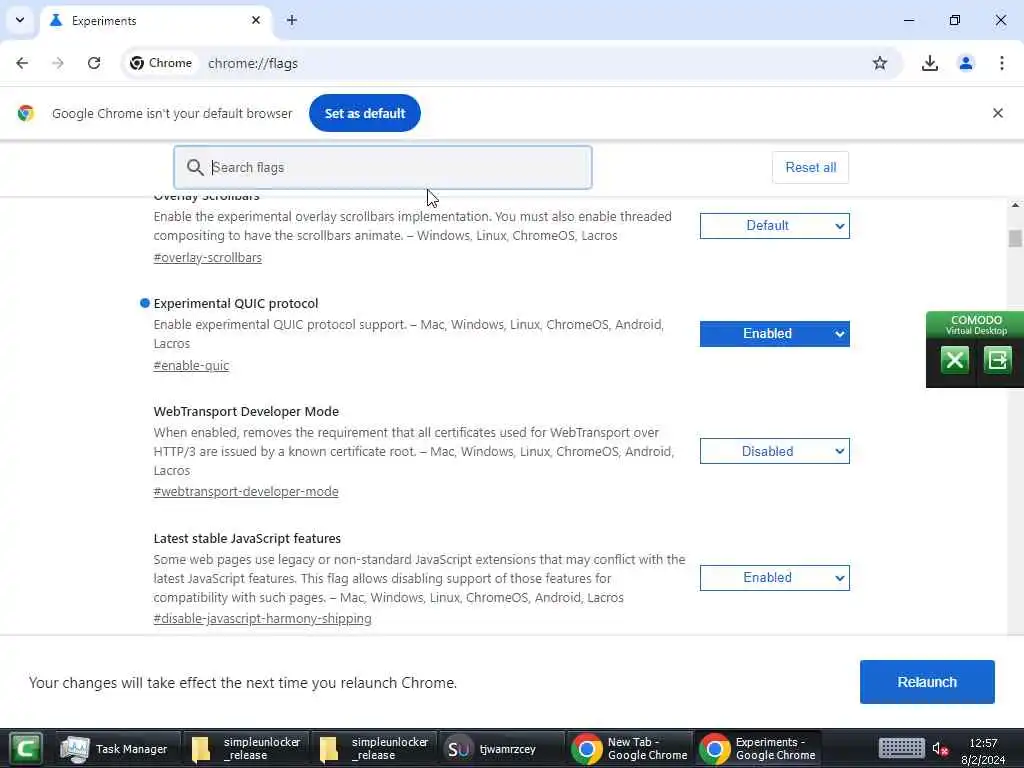Open the Experimental QUIC protocol Enabled dropdown

pos(775,334)
